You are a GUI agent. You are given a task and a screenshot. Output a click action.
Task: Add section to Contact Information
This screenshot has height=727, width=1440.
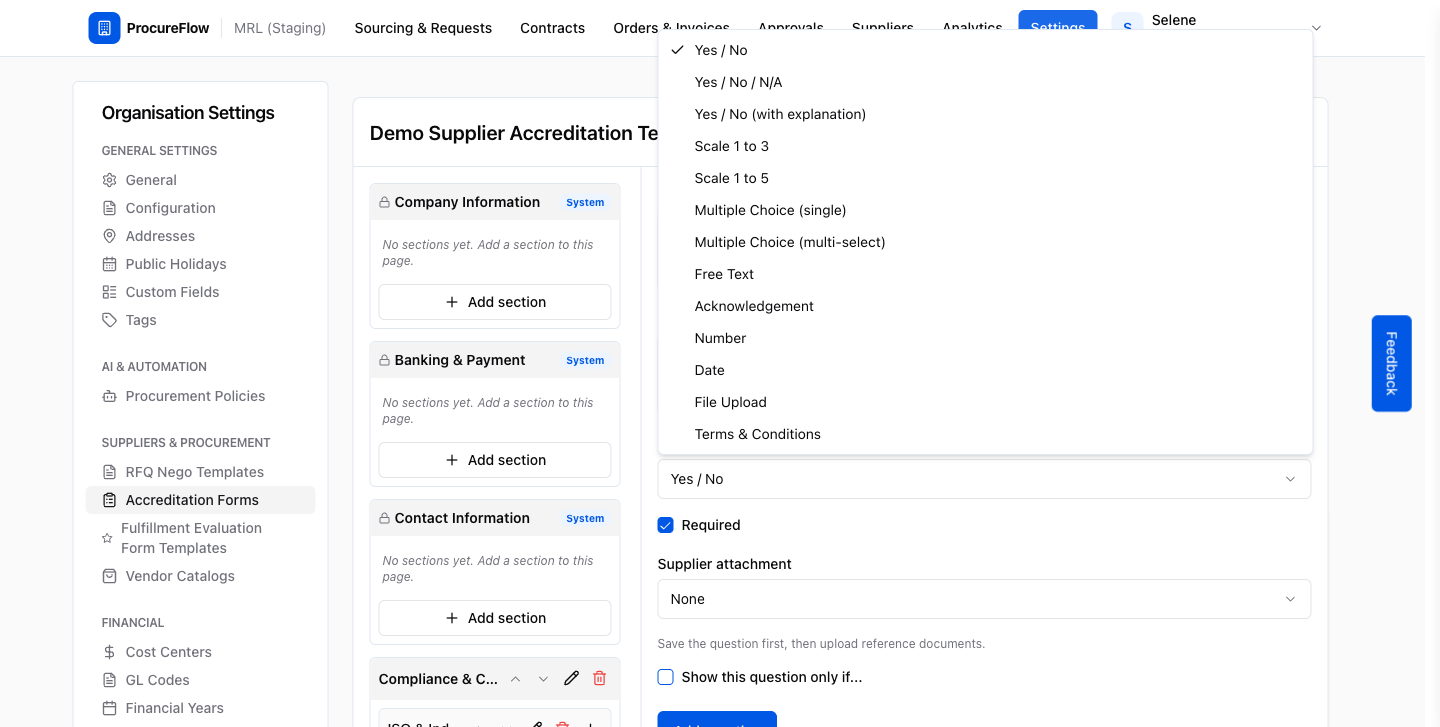[x=495, y=618]
